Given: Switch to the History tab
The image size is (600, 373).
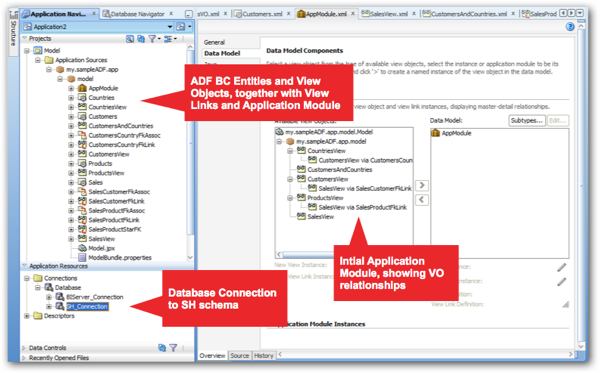Looking at the screenshot, I should pos(264,355).
